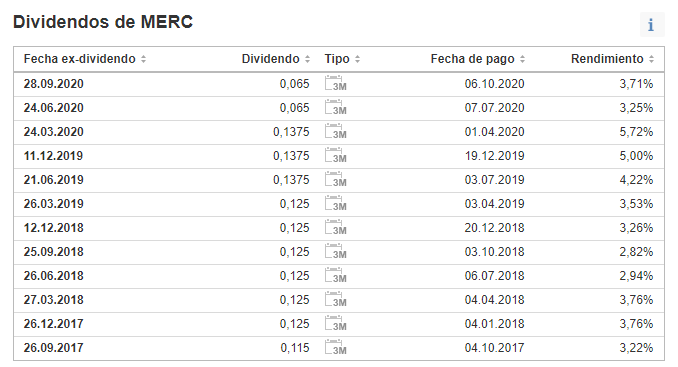Click yield value 5,72%
Image resolution: width=678 pixels, height=367 pixels.
[x=636, y=132]
